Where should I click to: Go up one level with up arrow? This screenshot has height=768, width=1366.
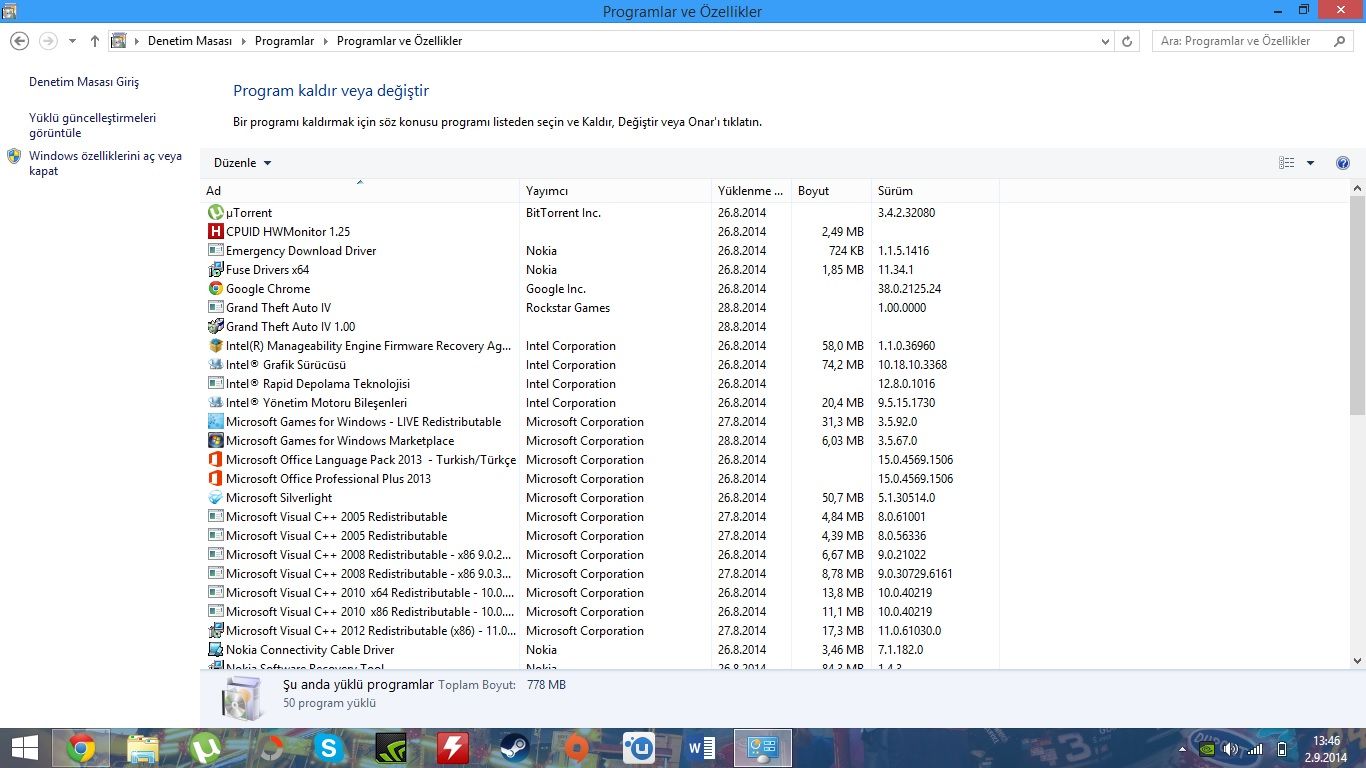click(x=95, y=41)
